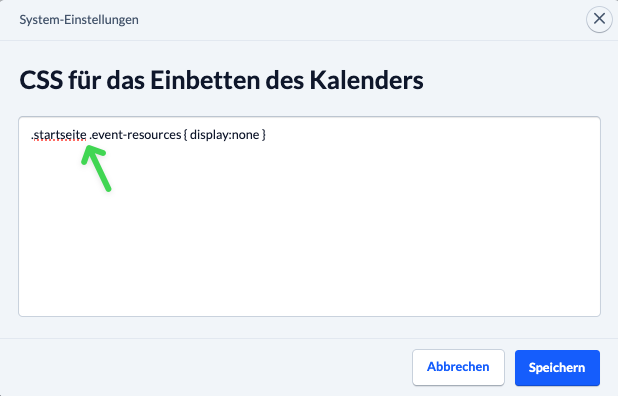Click the word CSS in the heading
618x396 pixels.
(x=41, y=80)
